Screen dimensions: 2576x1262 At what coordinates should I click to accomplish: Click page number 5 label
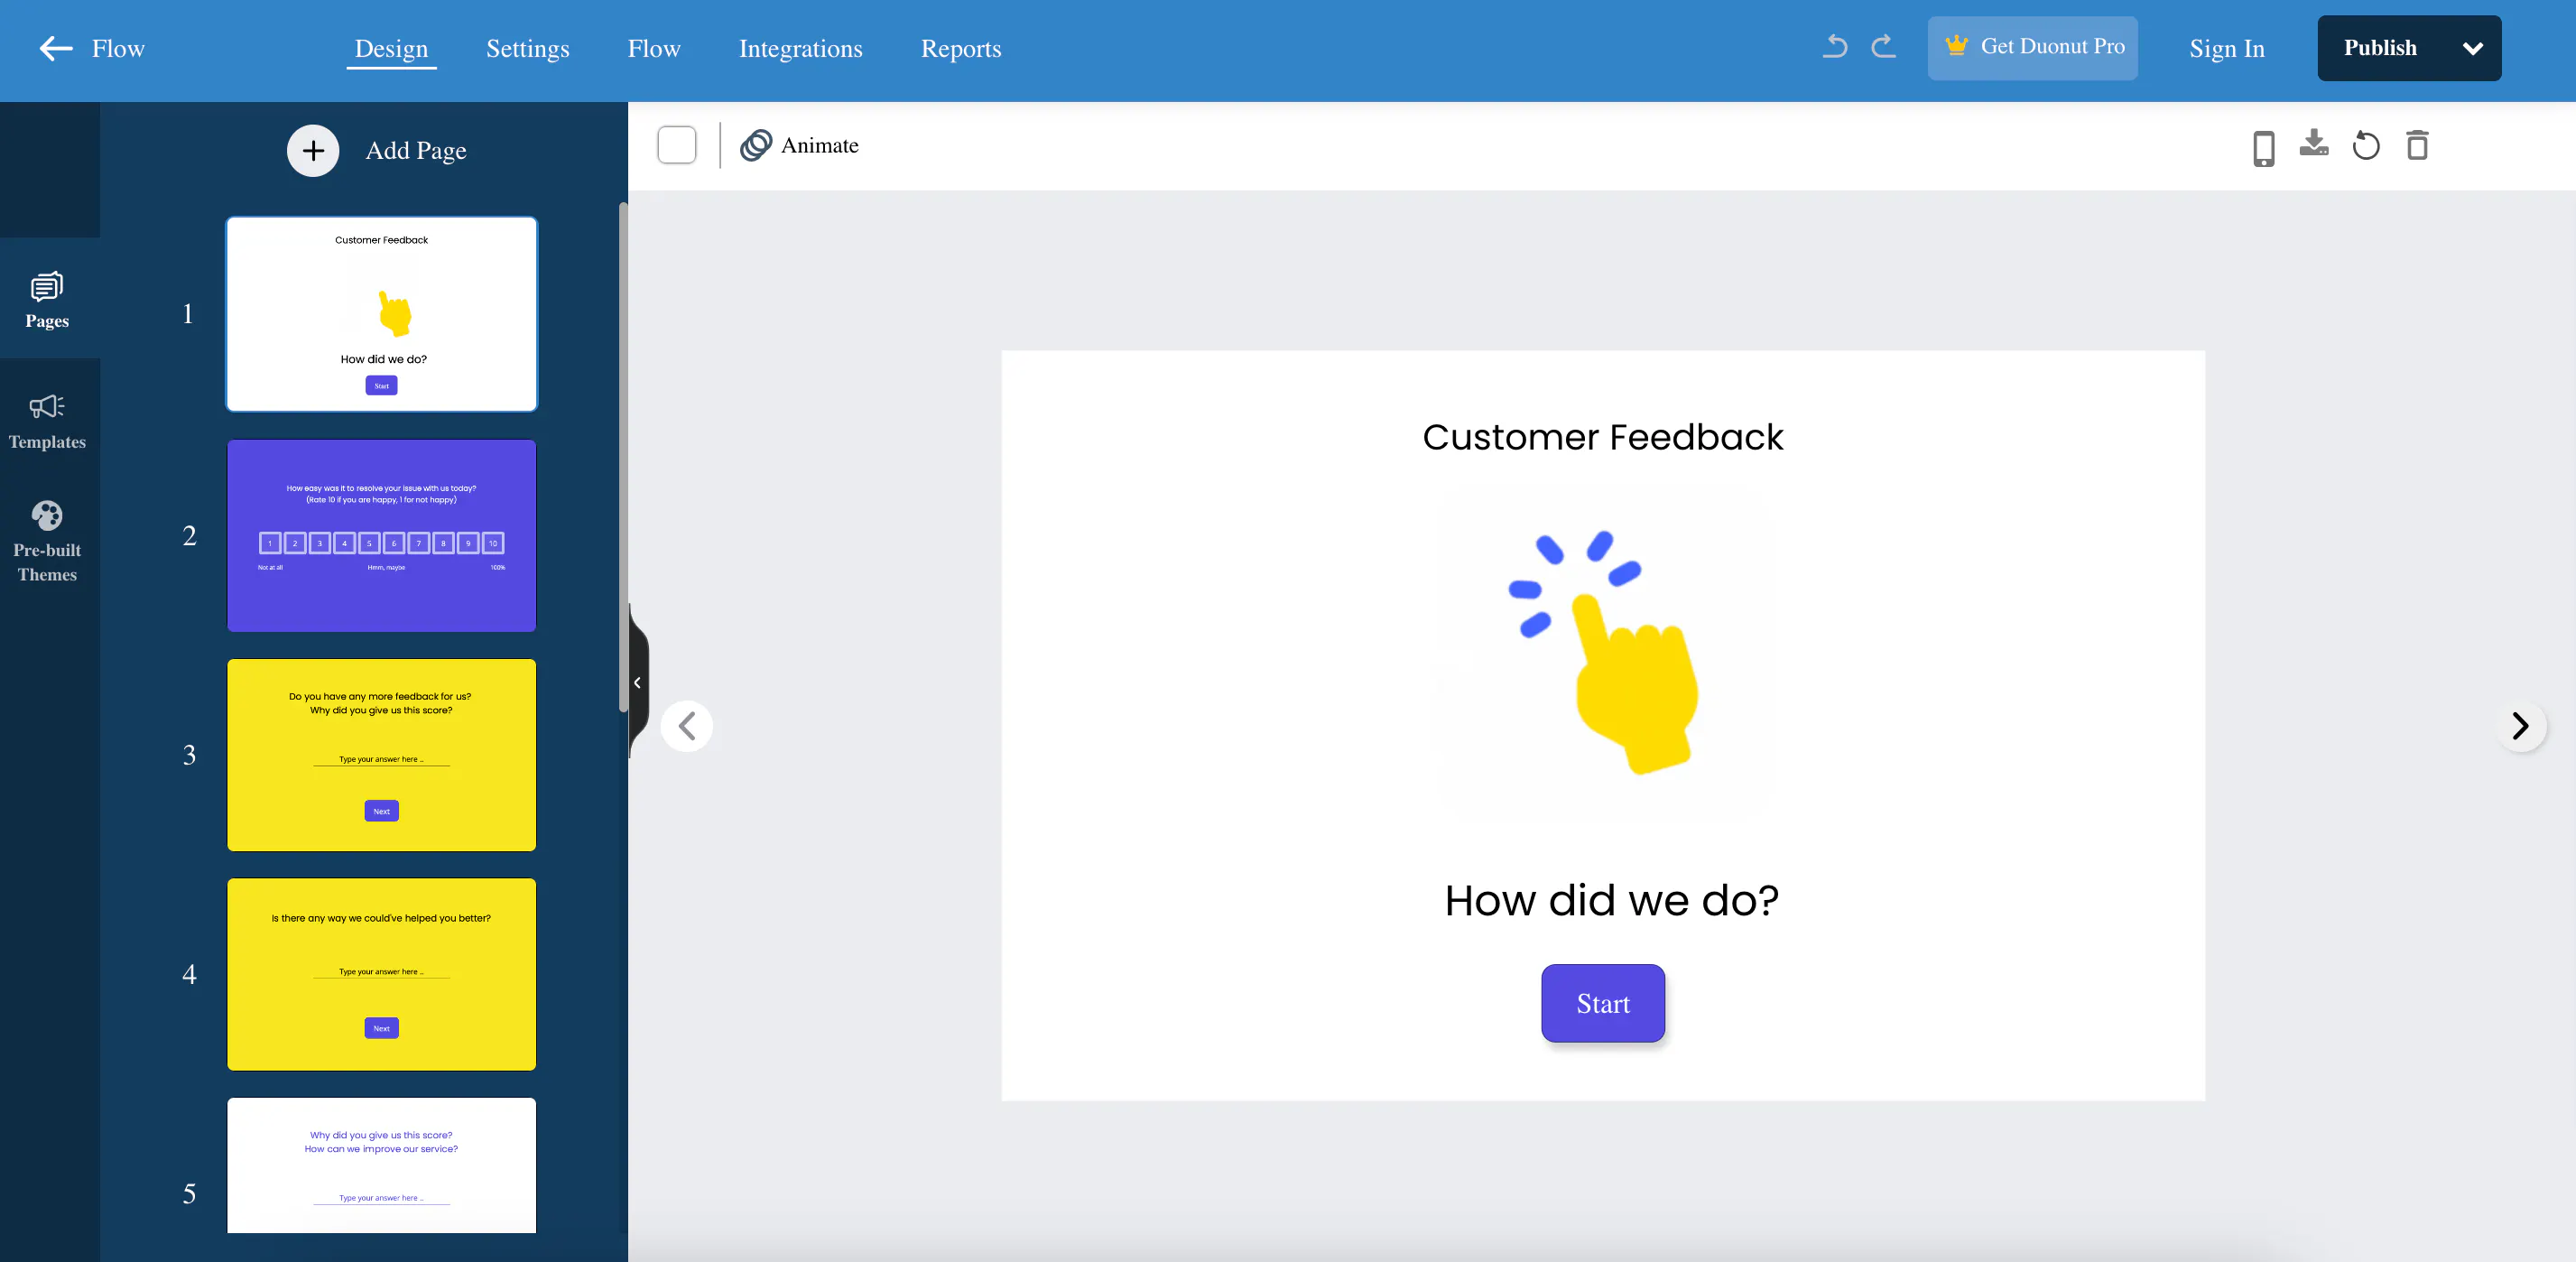pos(189,1193)
